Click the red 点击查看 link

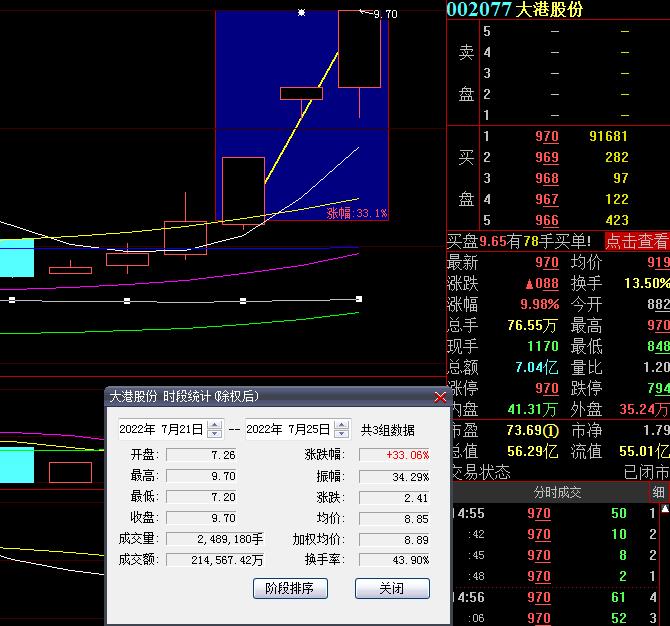tap(637, 241)
